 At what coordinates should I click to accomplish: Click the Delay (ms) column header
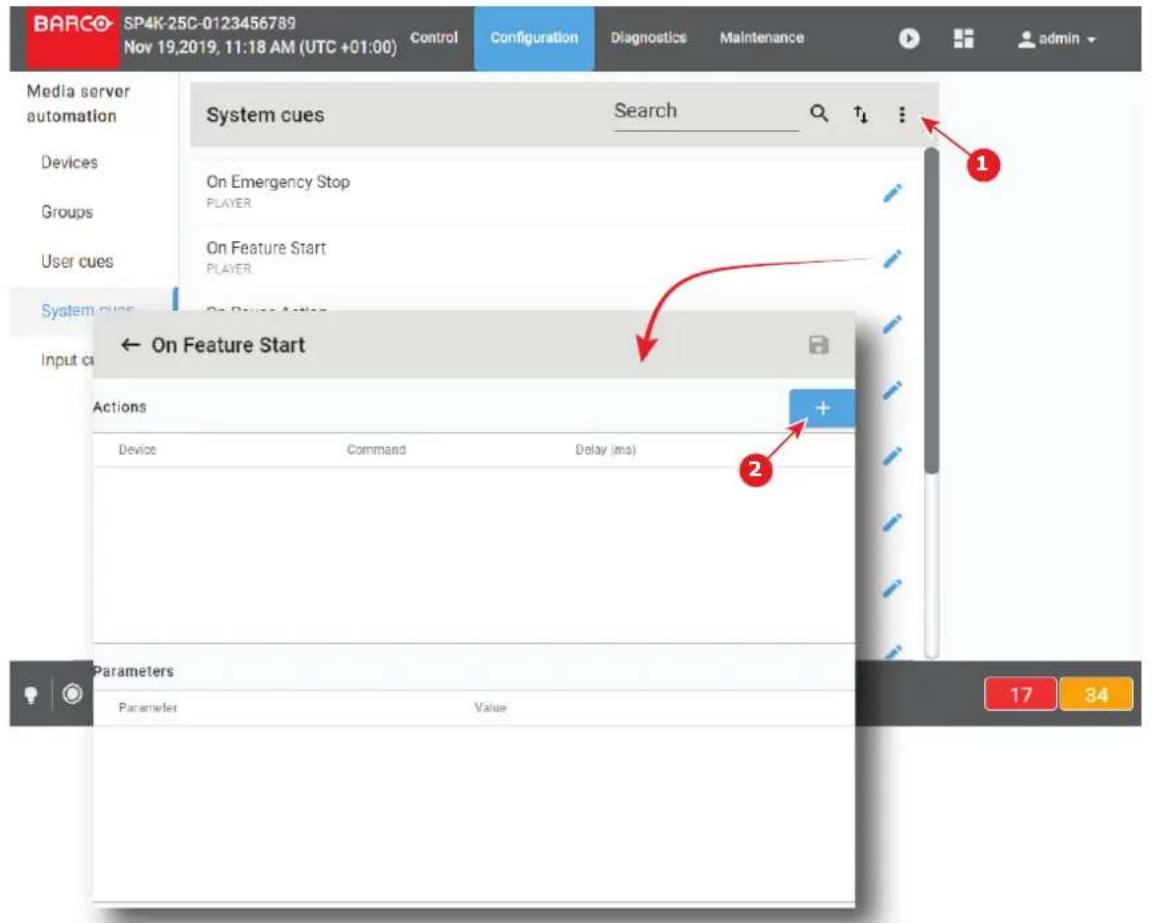coord(606,449)
